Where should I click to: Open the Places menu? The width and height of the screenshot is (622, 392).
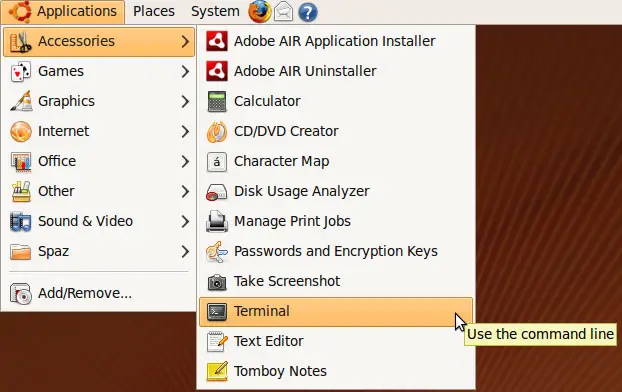click(154, 12)
